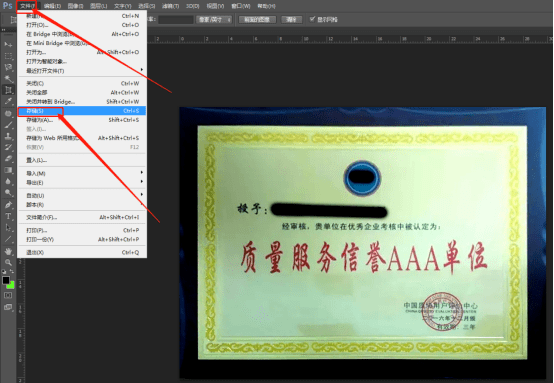Toggle the show grid checkbox in options bar

[x=312, y=19]
